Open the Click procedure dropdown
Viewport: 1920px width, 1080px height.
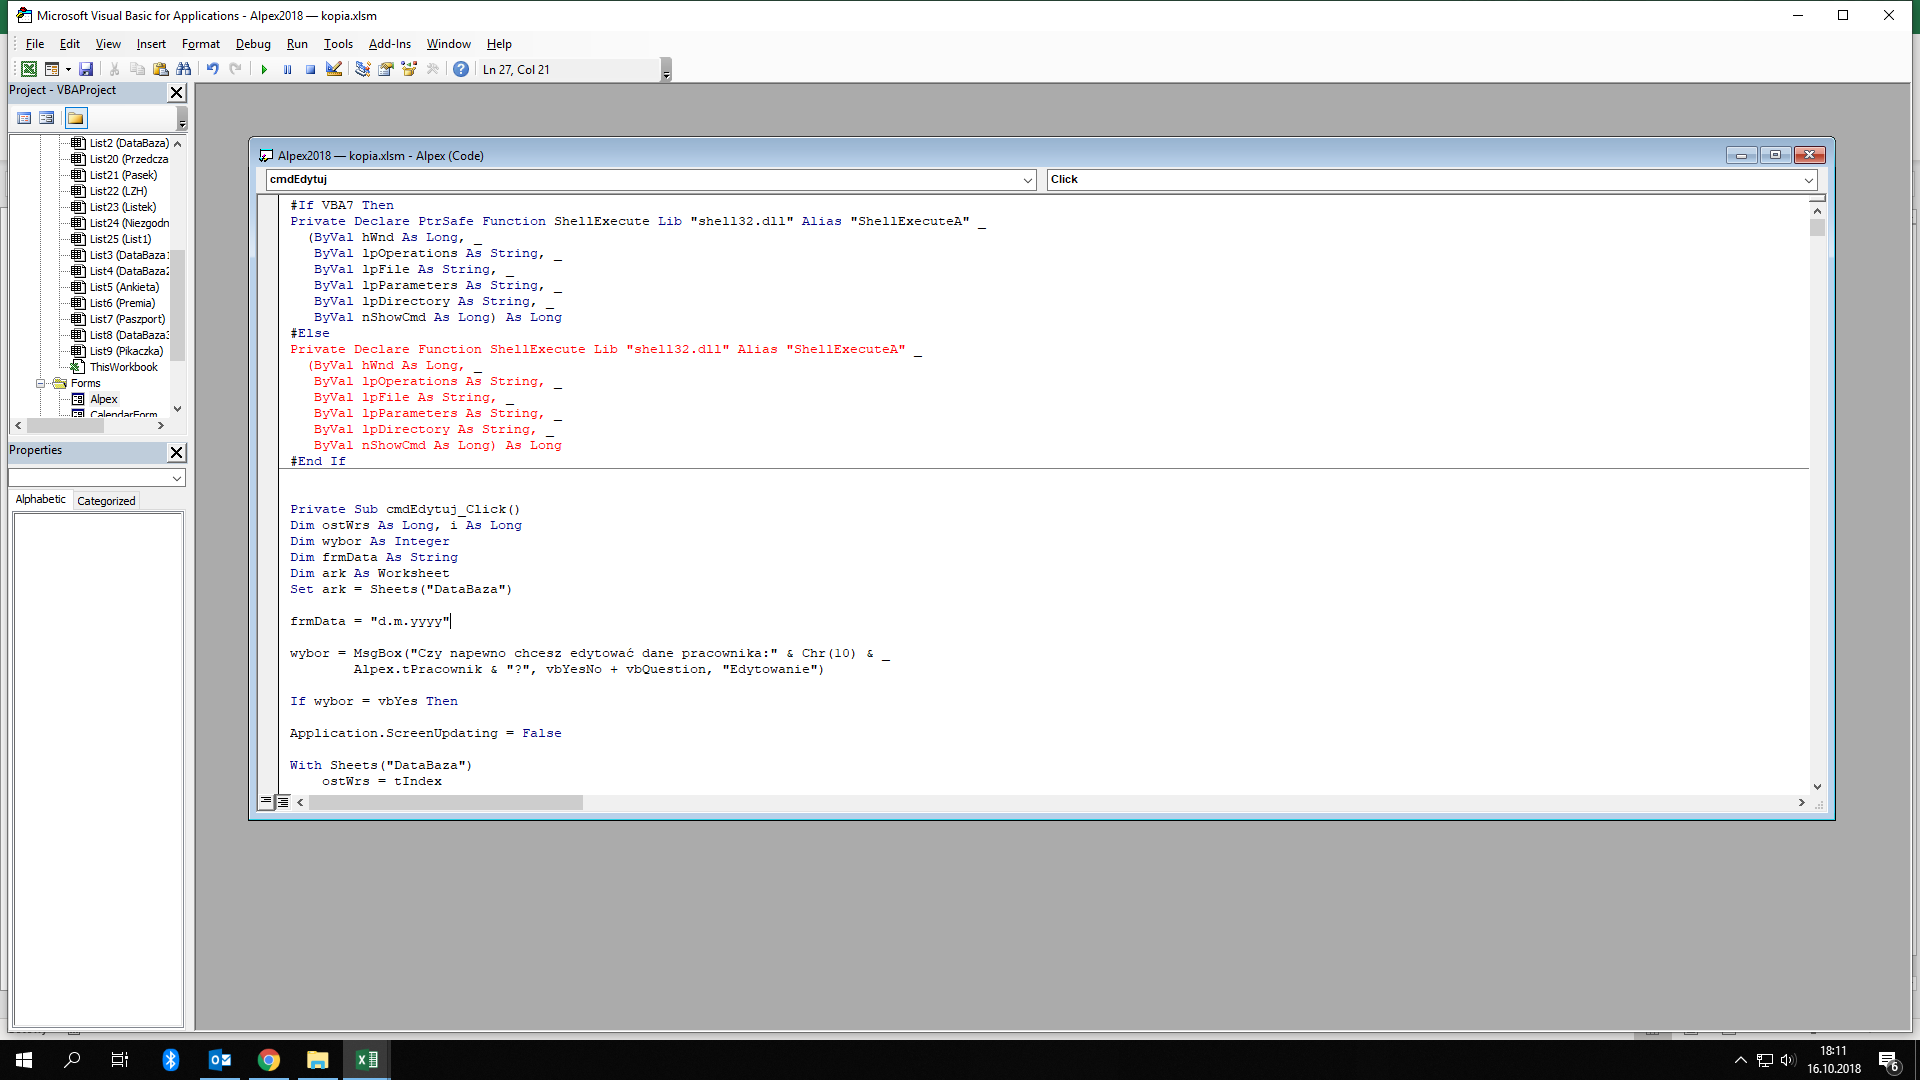(1808, 180)
